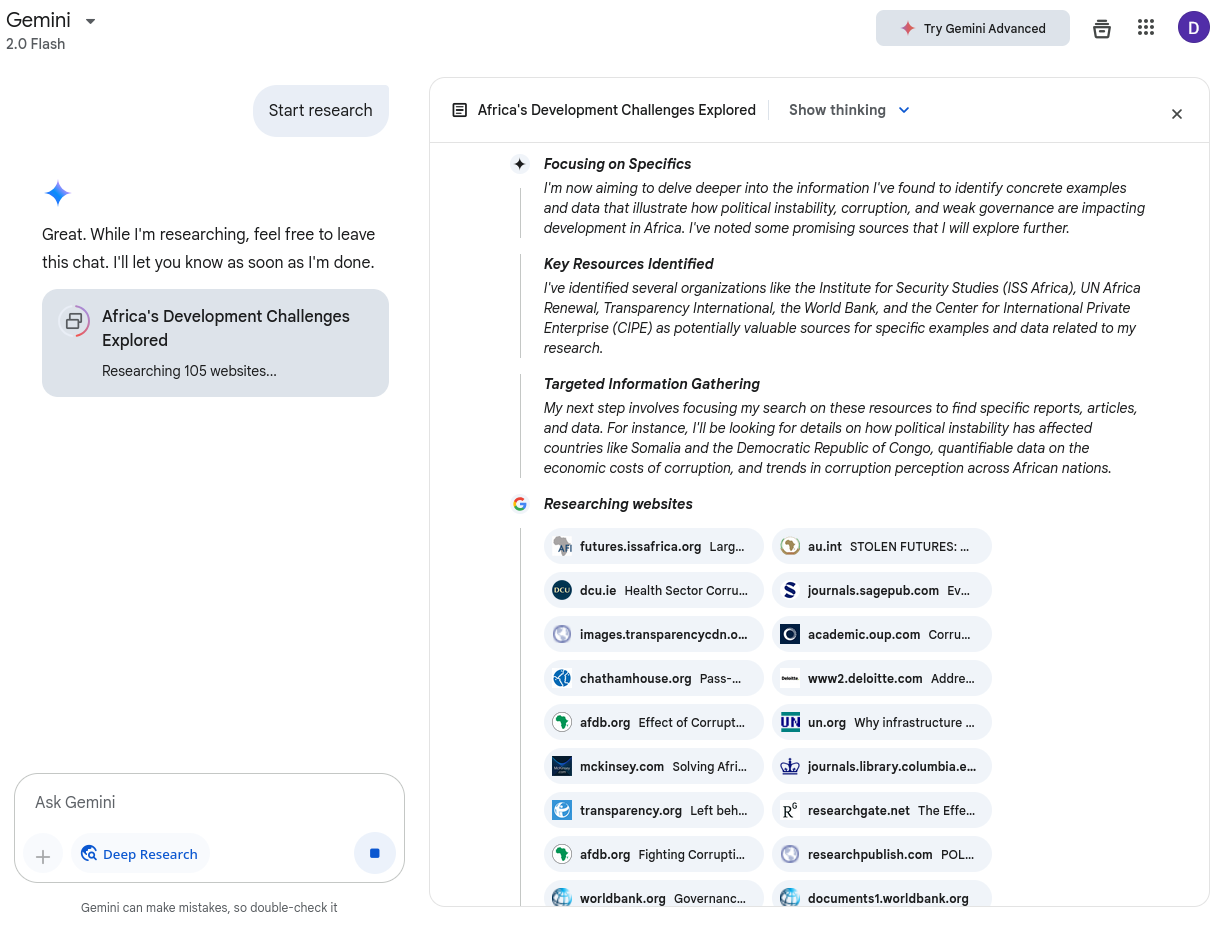Viewport: 1222px width, 927px height.
Task: Click the Start research message bubble
Action: 321,110
